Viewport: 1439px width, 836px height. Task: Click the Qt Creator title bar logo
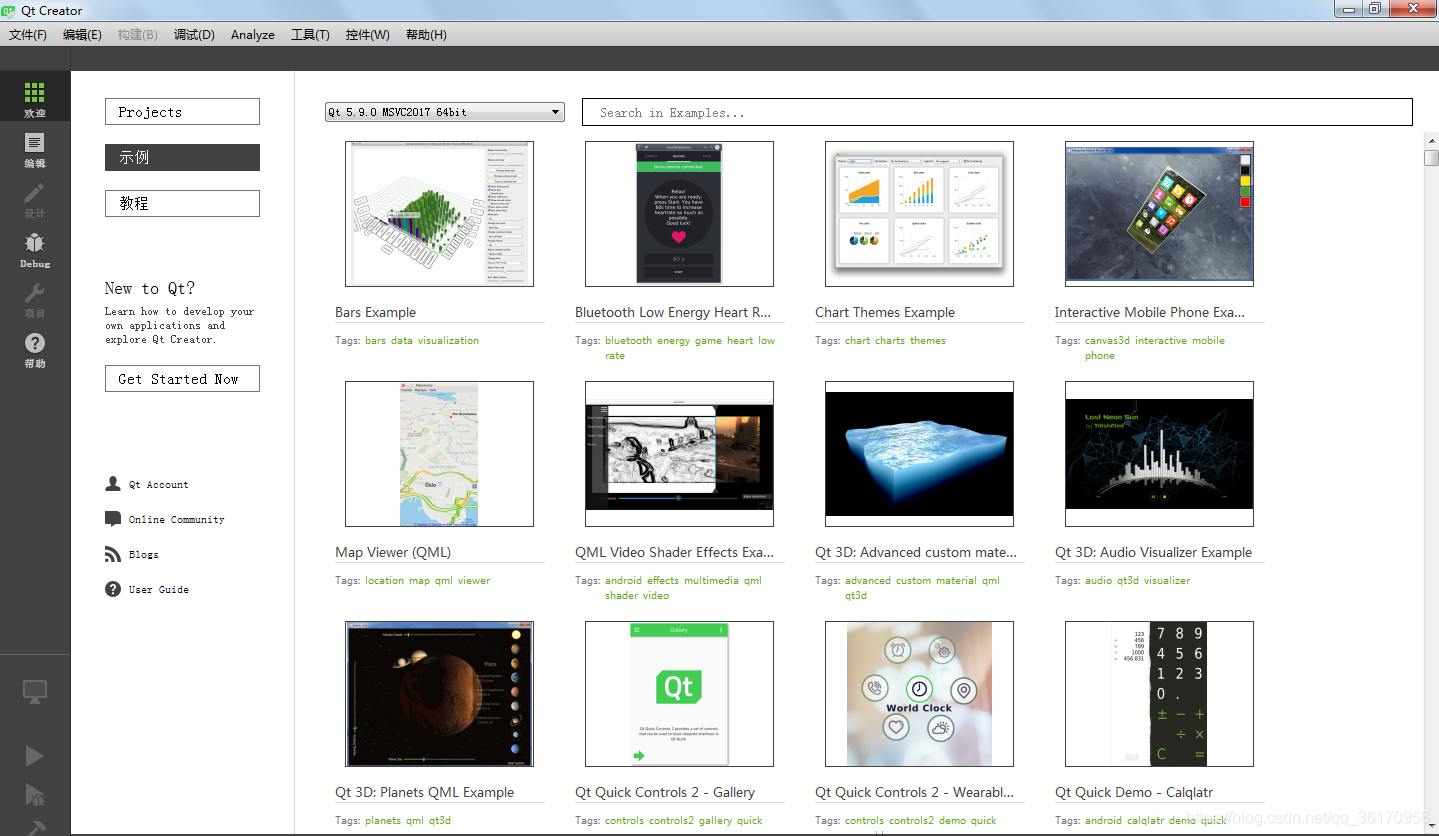point(10,10)
